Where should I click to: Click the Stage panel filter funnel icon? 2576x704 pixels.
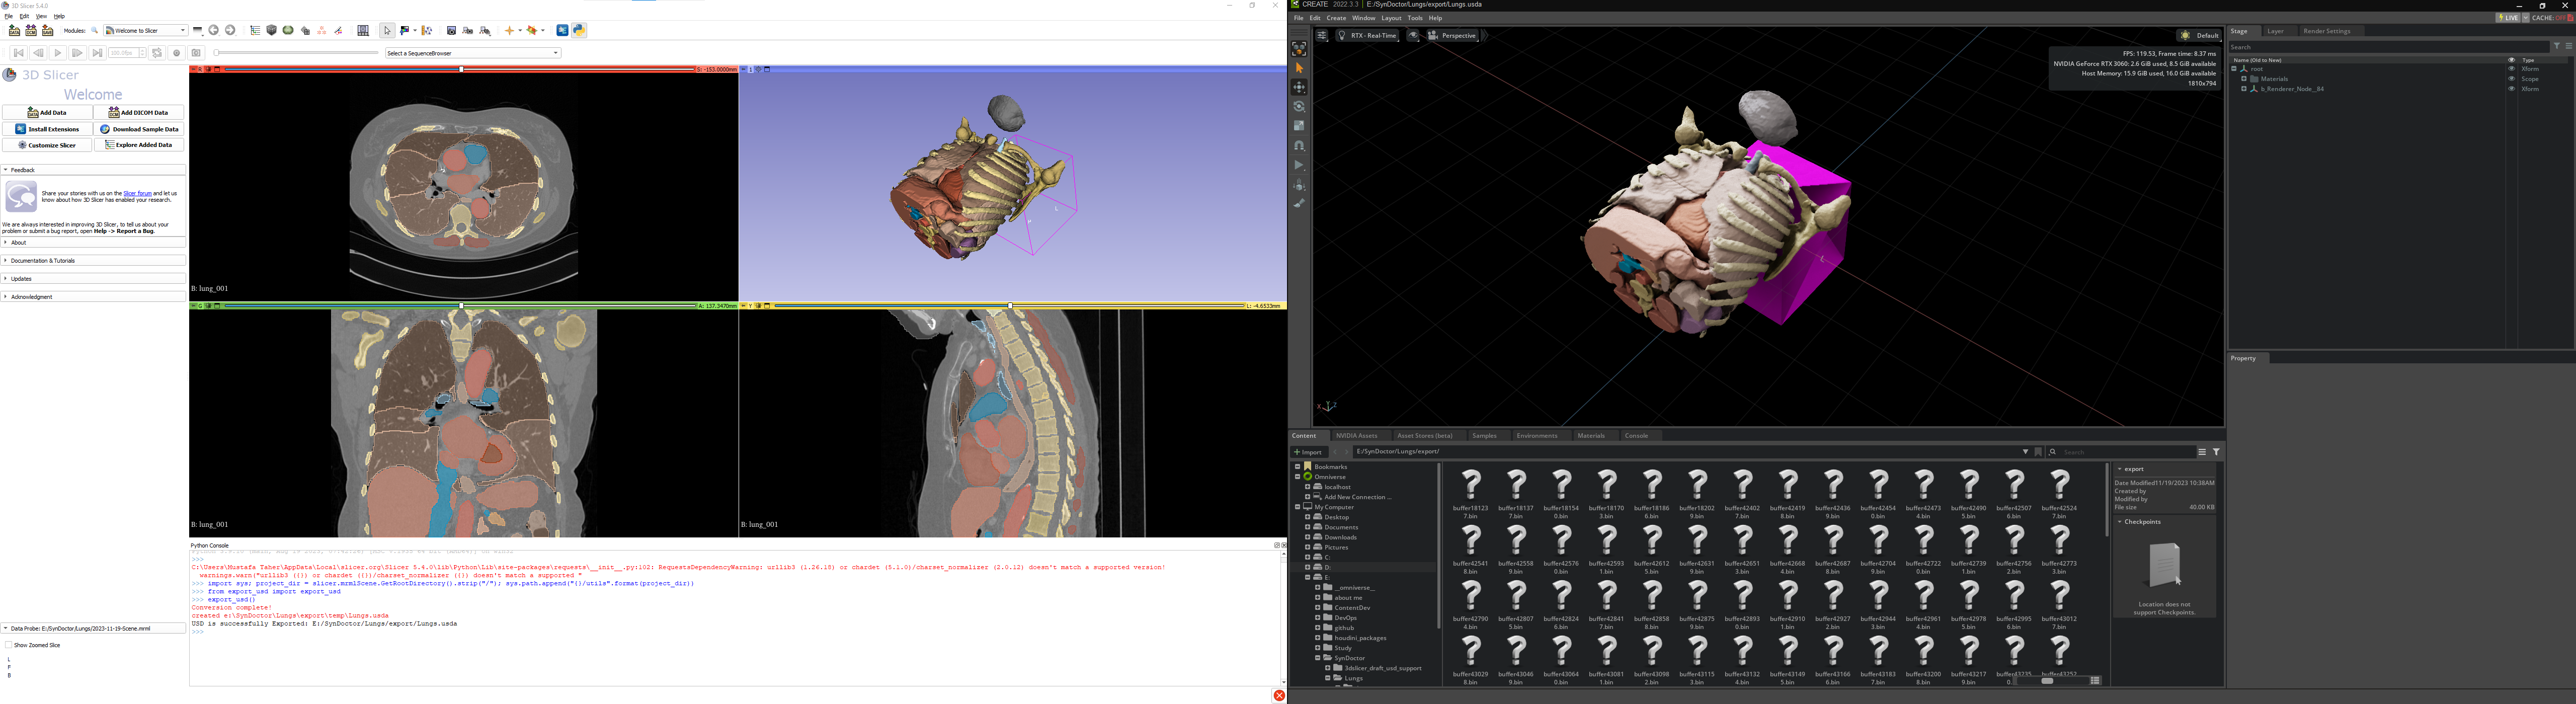(x=2557, y=46)
